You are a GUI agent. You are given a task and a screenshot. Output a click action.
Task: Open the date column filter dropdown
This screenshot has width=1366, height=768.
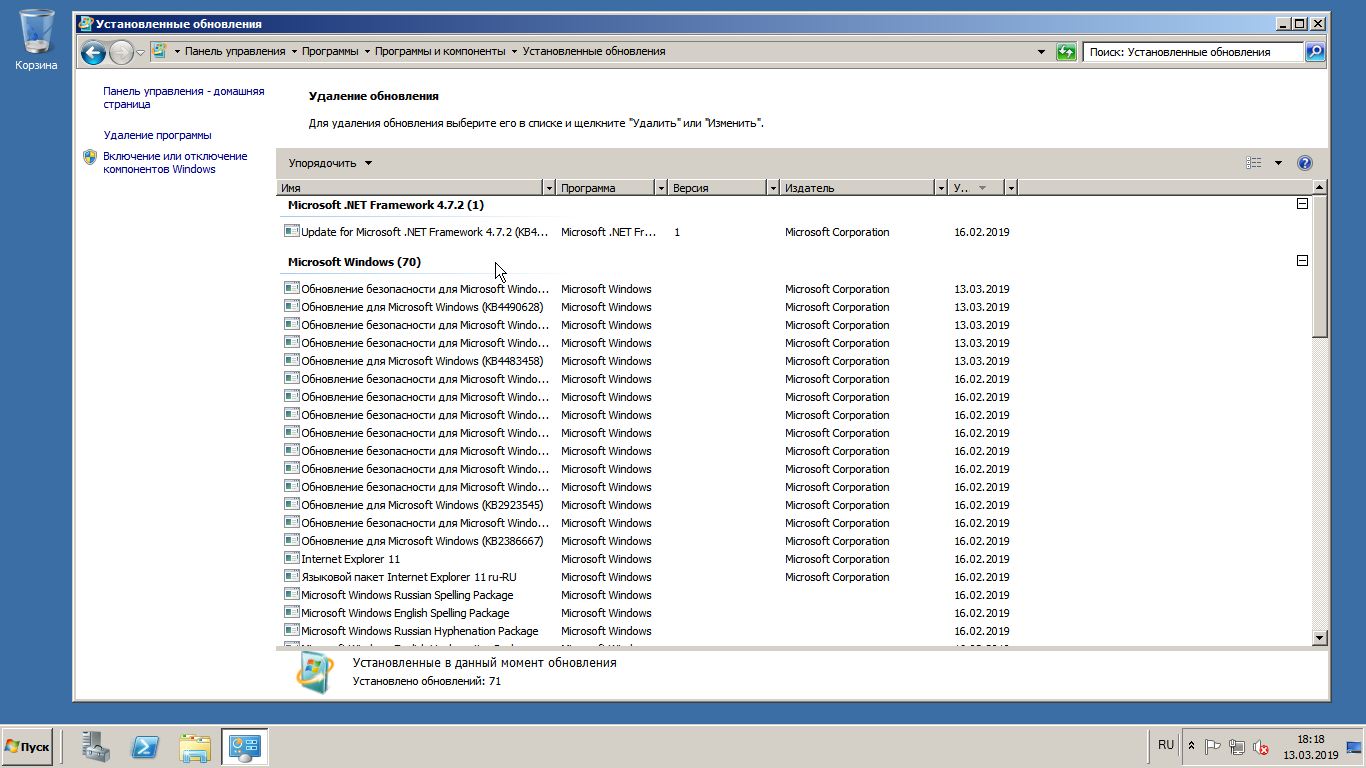1011,188
